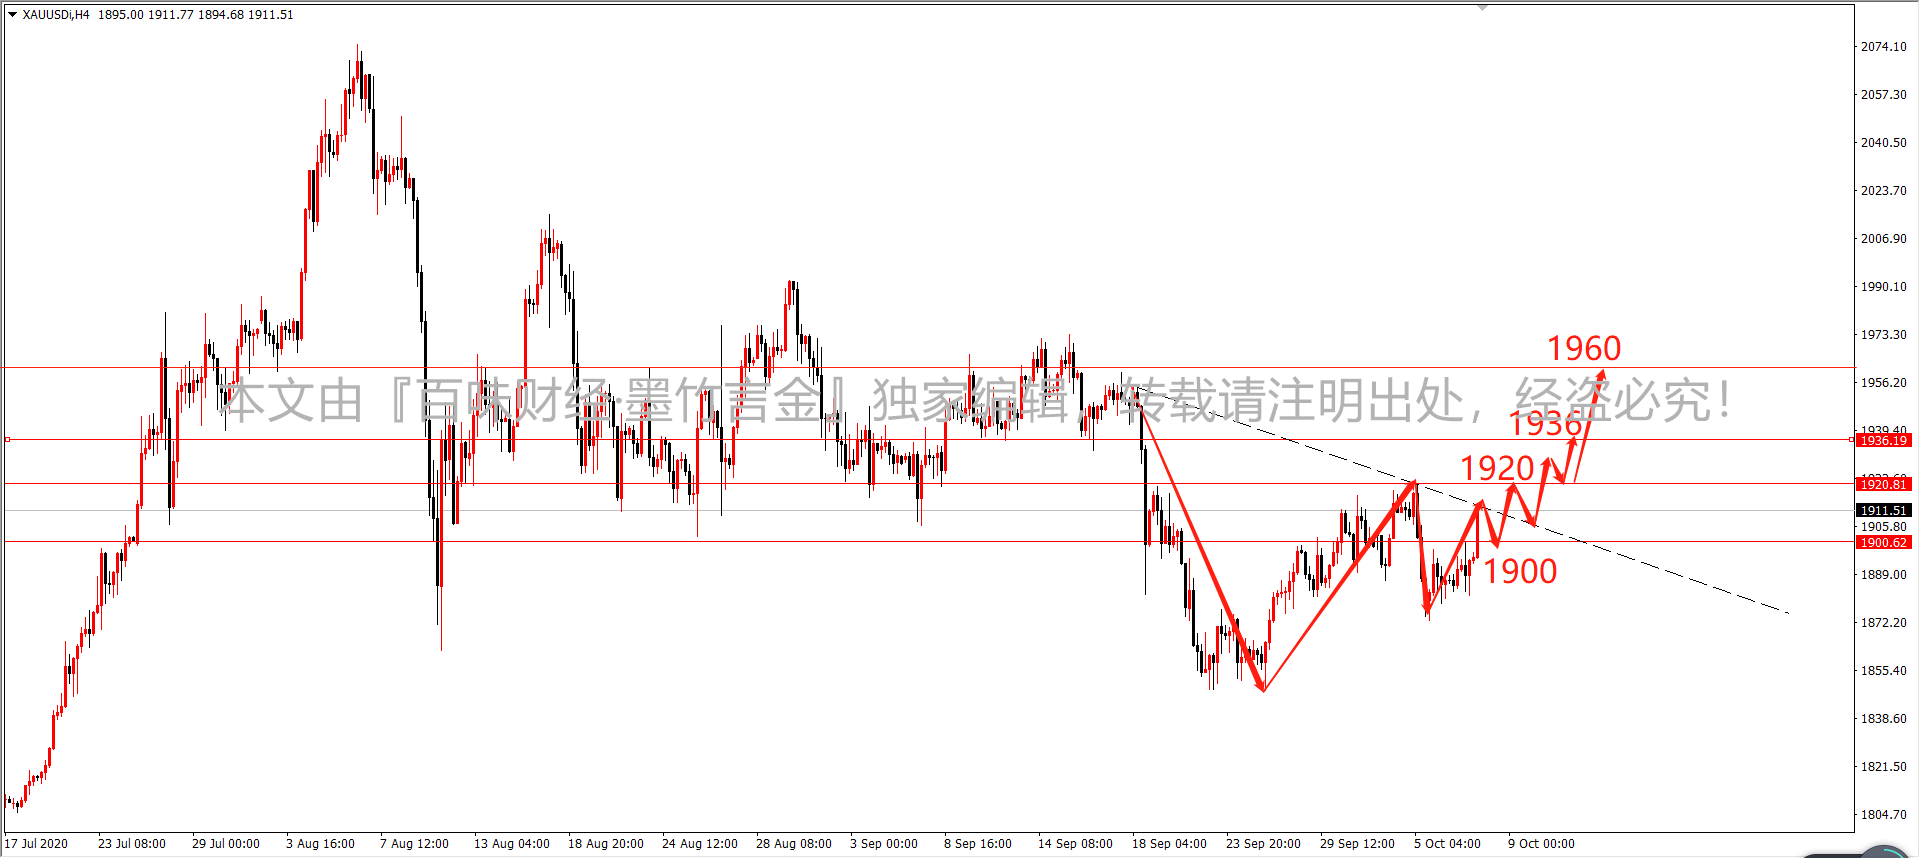This screenshot has height=858, width=1920.
Task: Click 1821.50 on the price scale
Action: tap(1883, 767)
